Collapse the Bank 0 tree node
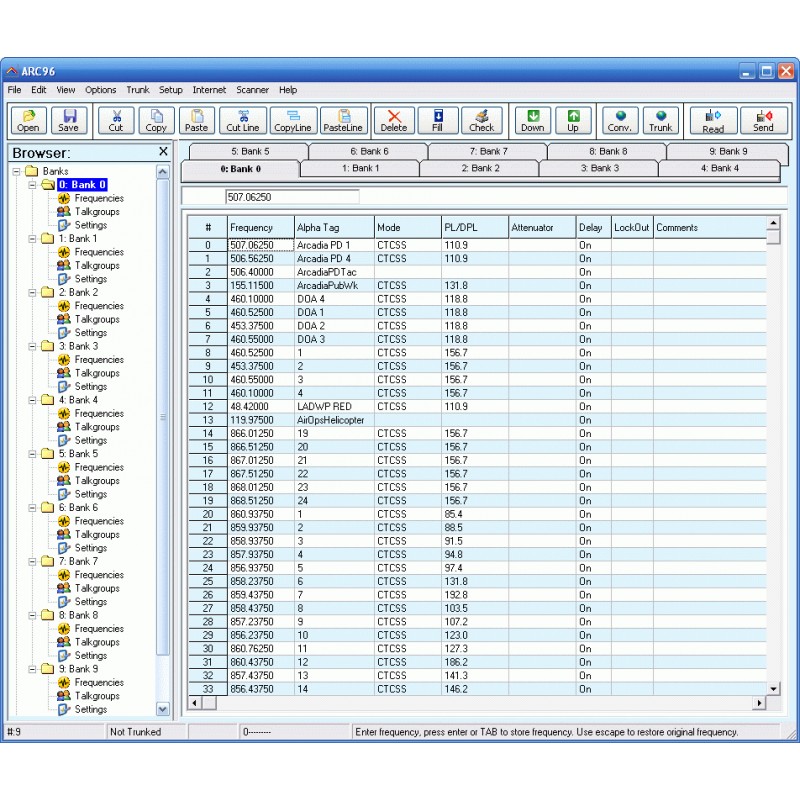800x800 pixels. tap(32, 184)
